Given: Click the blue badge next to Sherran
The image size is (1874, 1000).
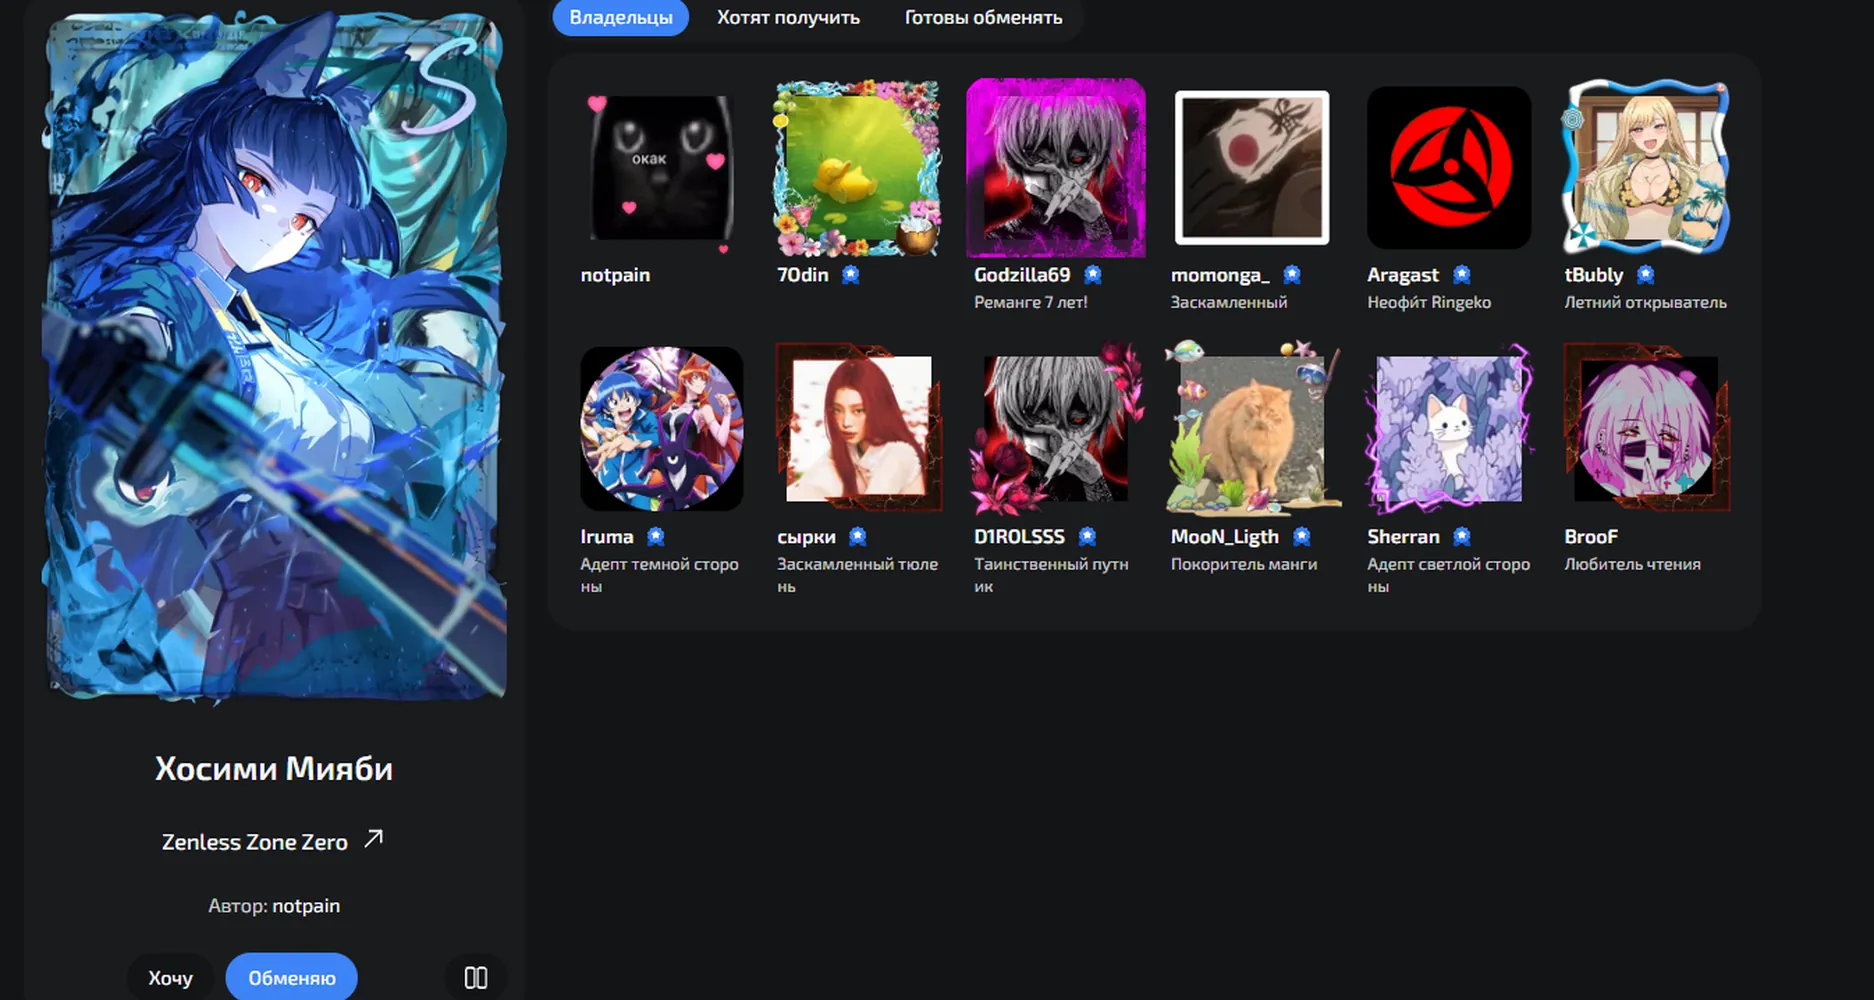Looking at the screenshot, I should [1462, 536].
